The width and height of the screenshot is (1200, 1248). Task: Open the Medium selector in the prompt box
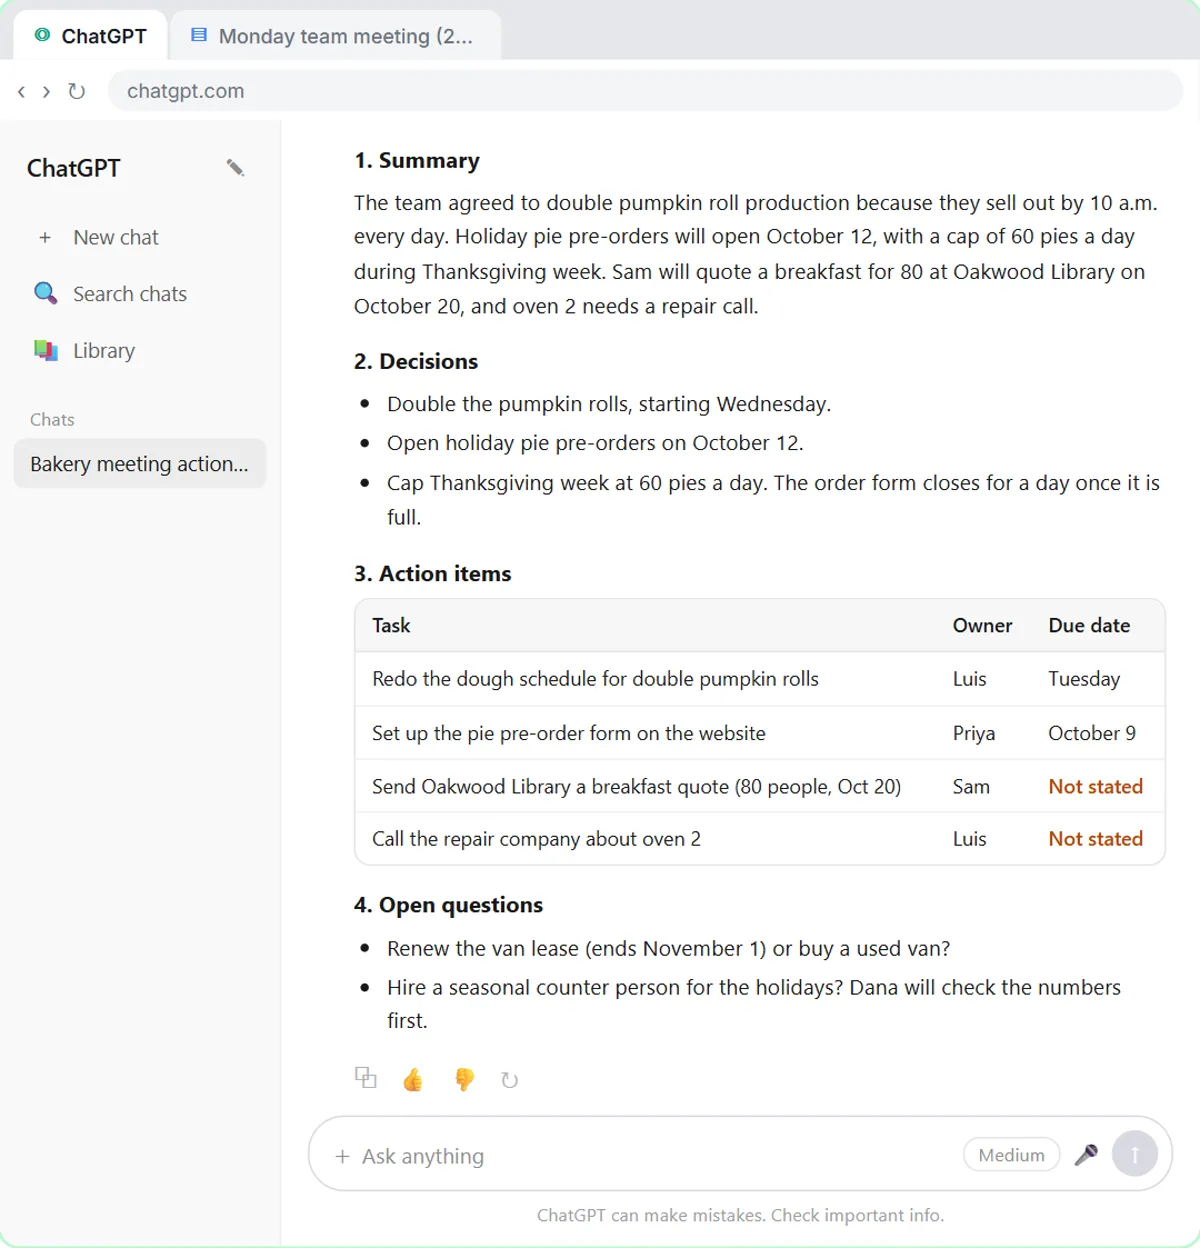[x=1011, y=1155]
